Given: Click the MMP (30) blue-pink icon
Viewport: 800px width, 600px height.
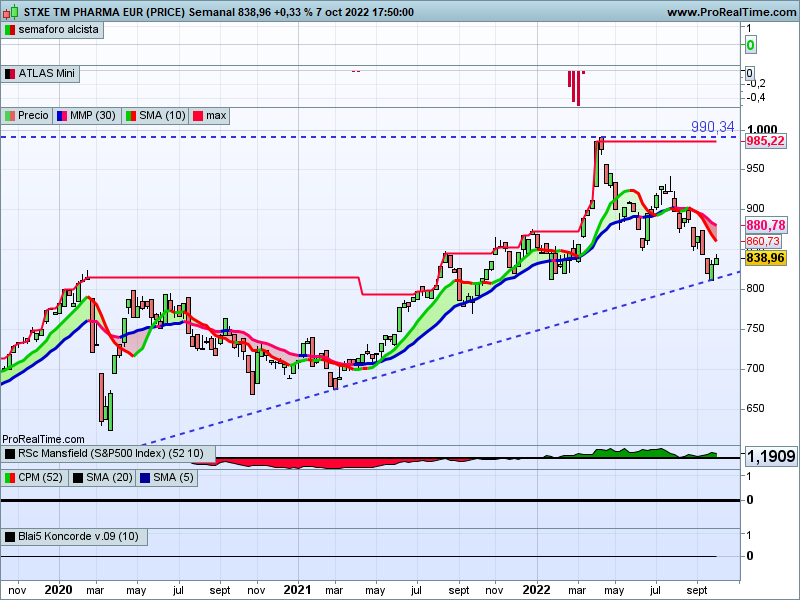Looking at the screenshot, I should [62, 116].
